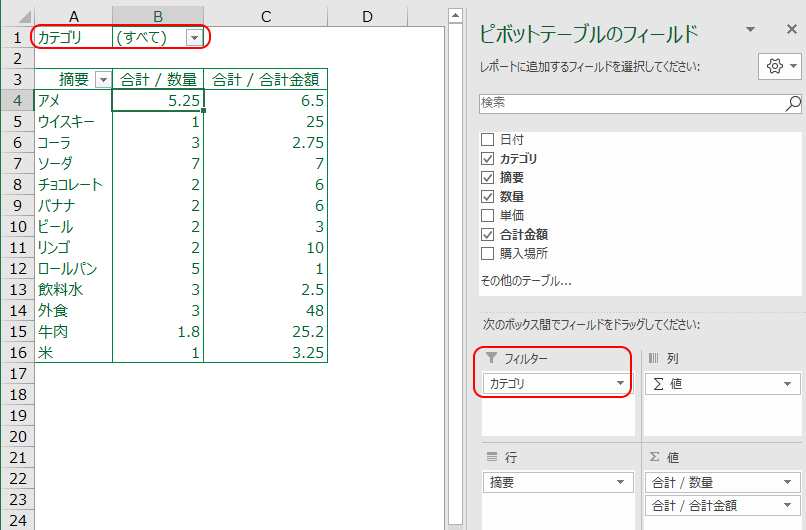
Task: Select the cell showing 1.8
Action: (158, 332)
